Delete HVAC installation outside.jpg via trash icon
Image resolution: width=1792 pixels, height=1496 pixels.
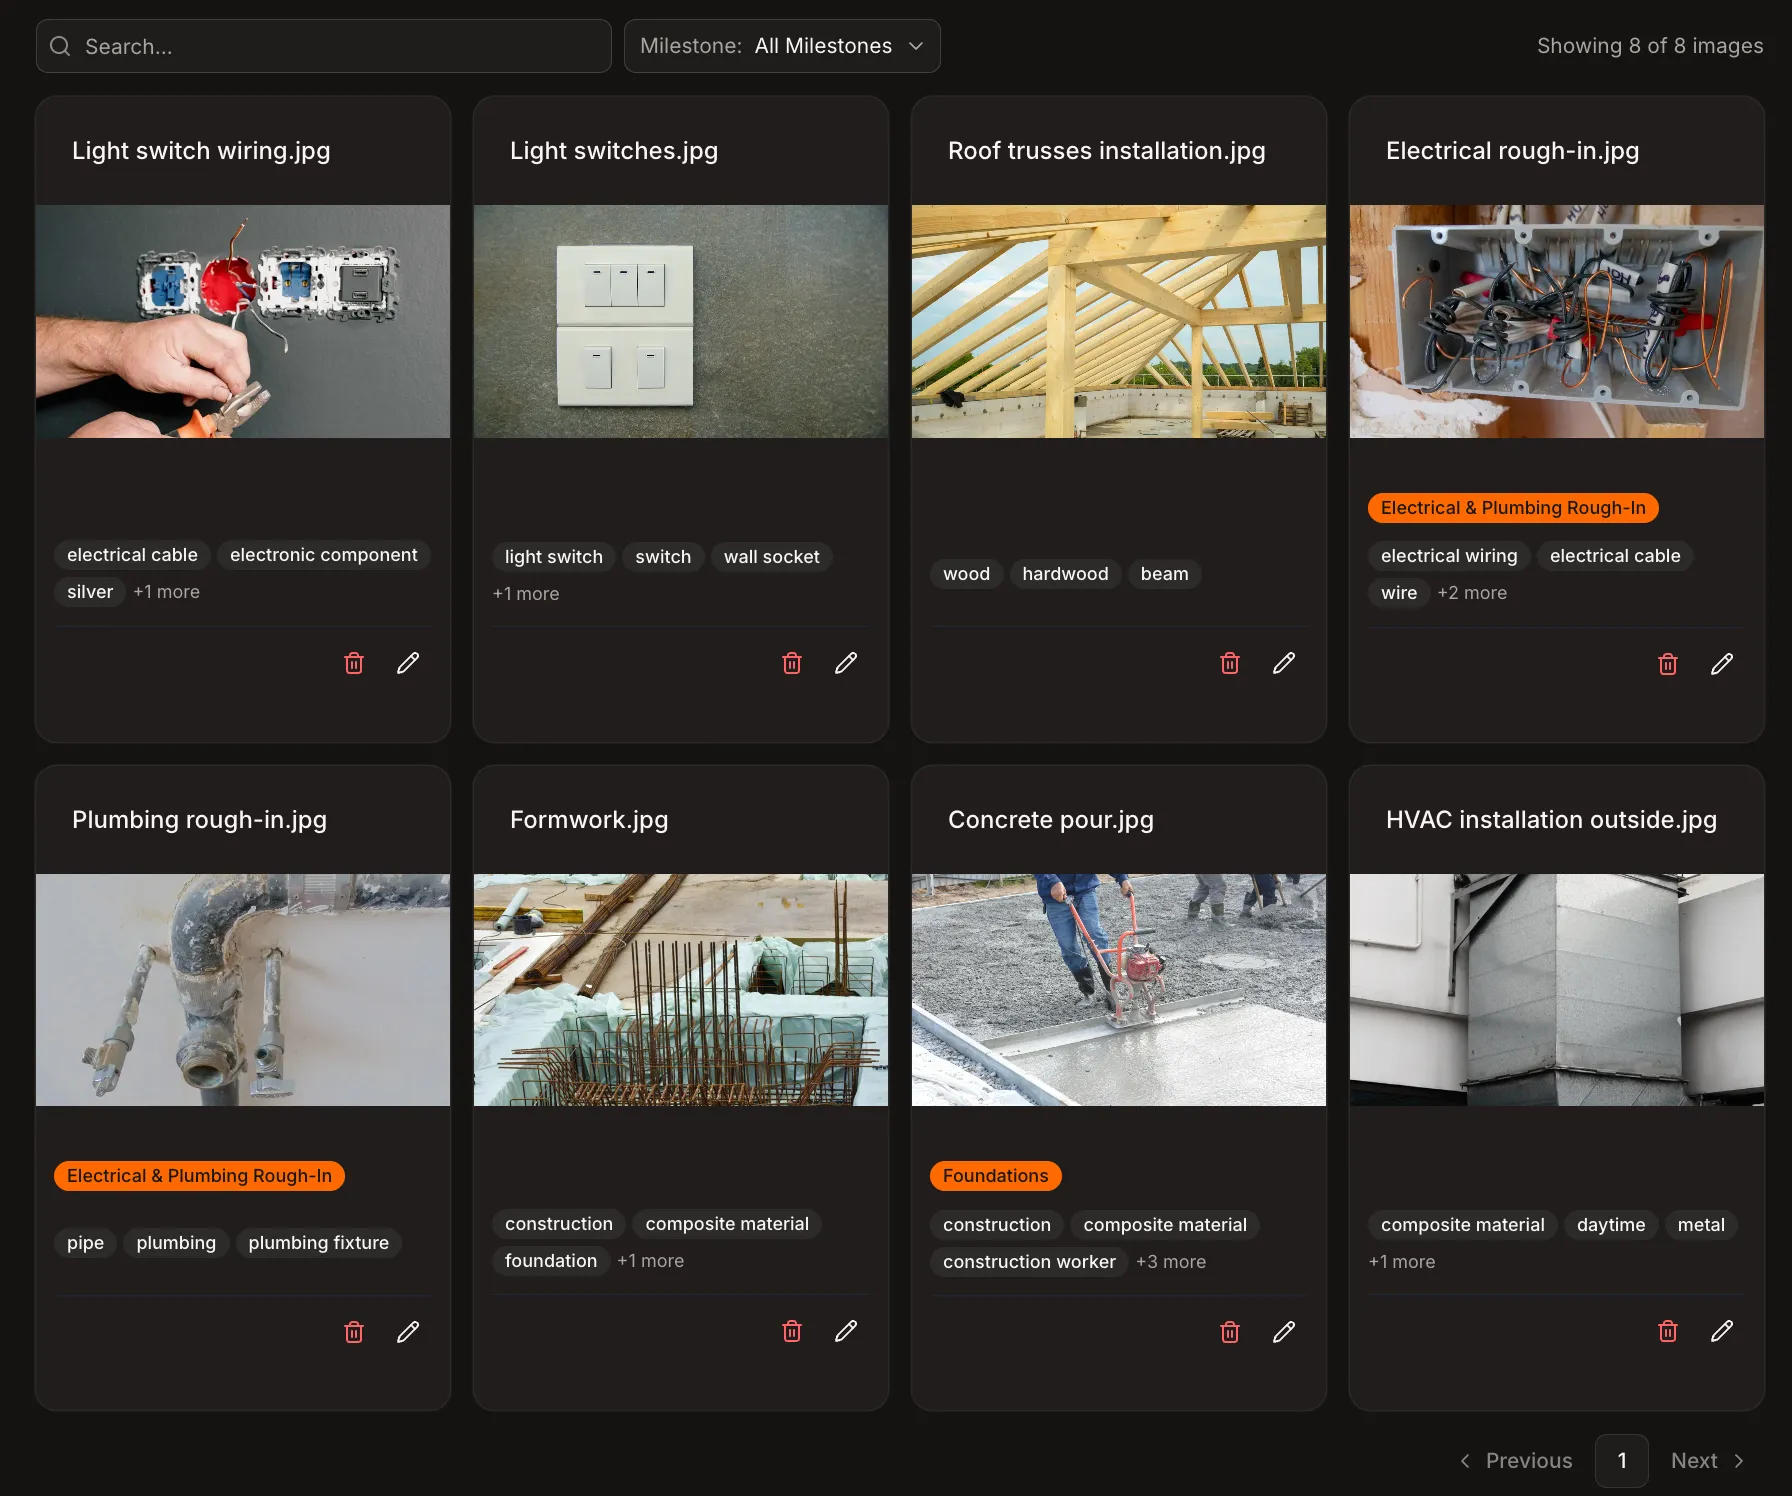[x=1668, y=1331]
